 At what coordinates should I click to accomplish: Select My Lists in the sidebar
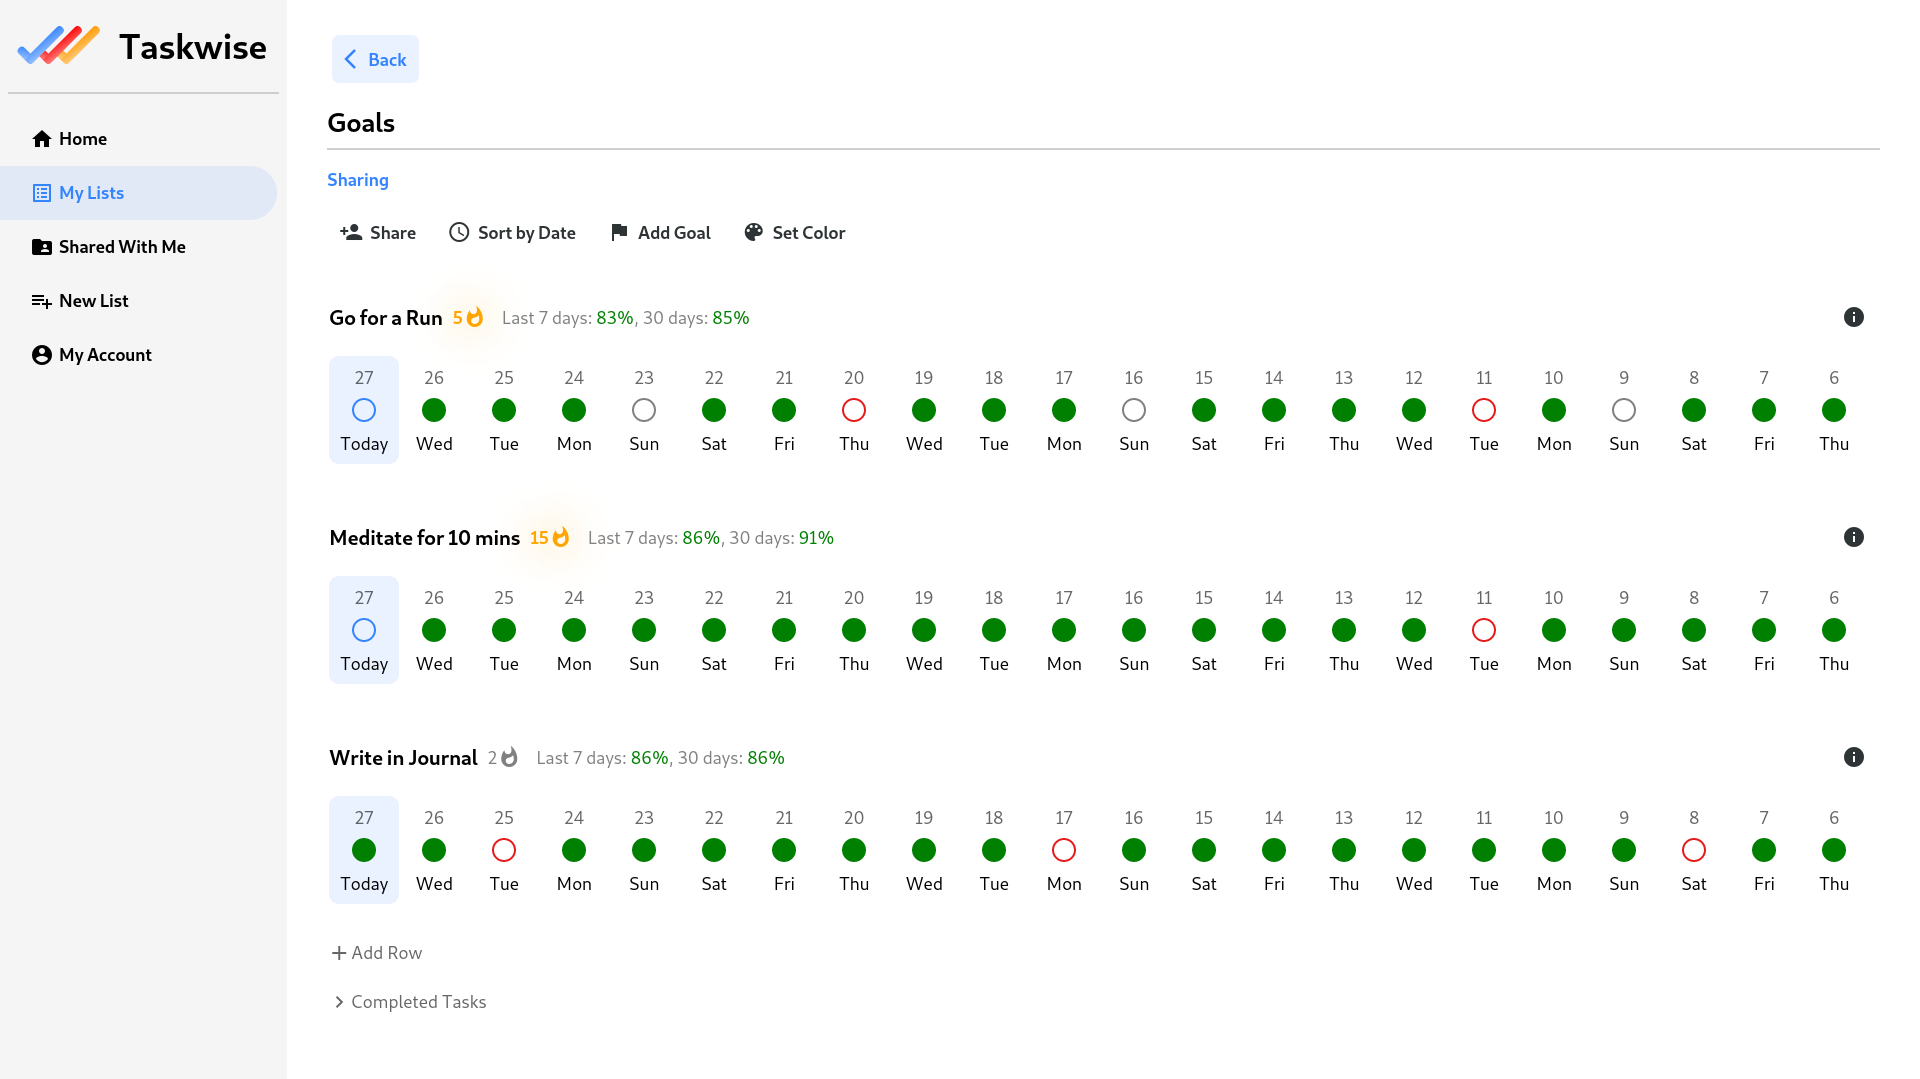91,192
